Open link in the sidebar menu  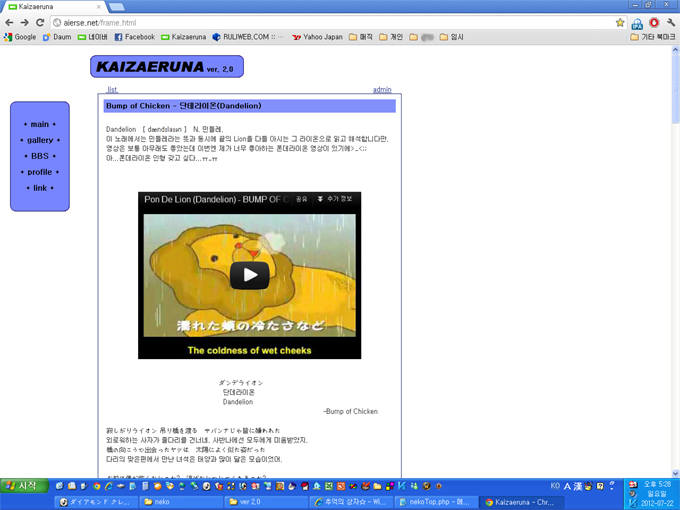point(40,188)
